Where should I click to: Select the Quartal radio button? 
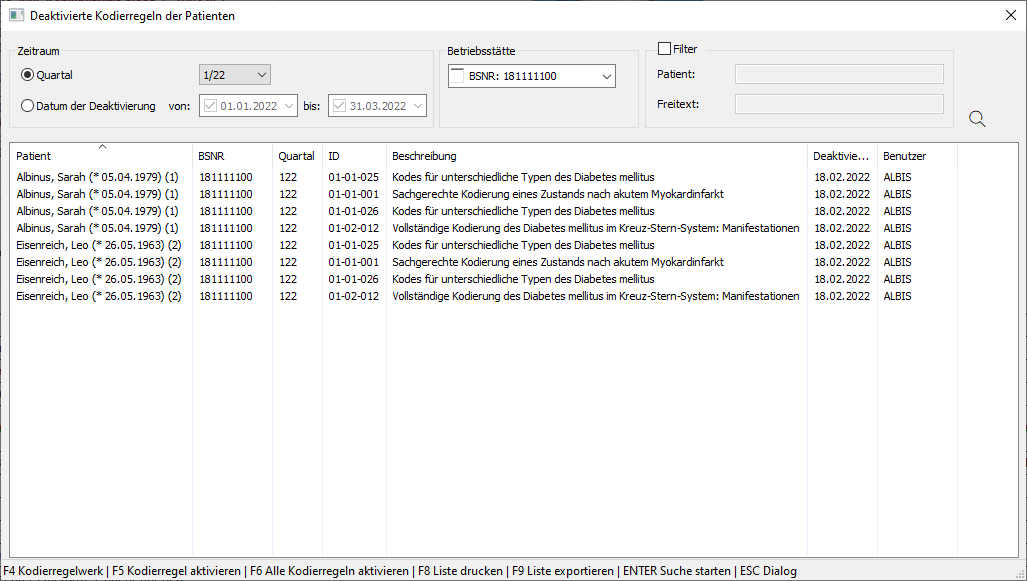point(27,75)
